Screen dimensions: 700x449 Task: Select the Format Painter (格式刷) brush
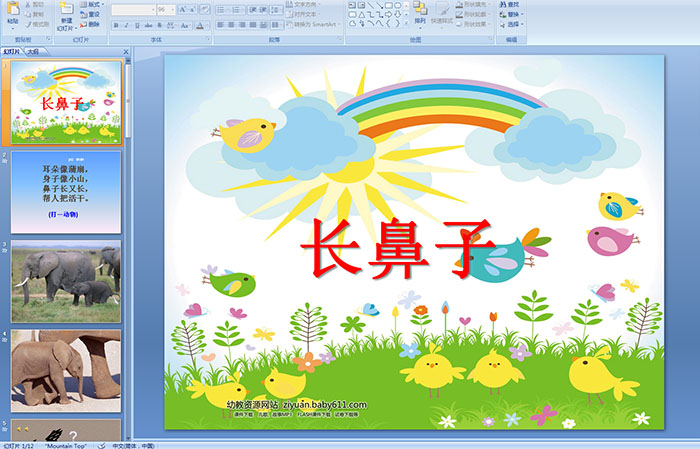click(37, 24)
